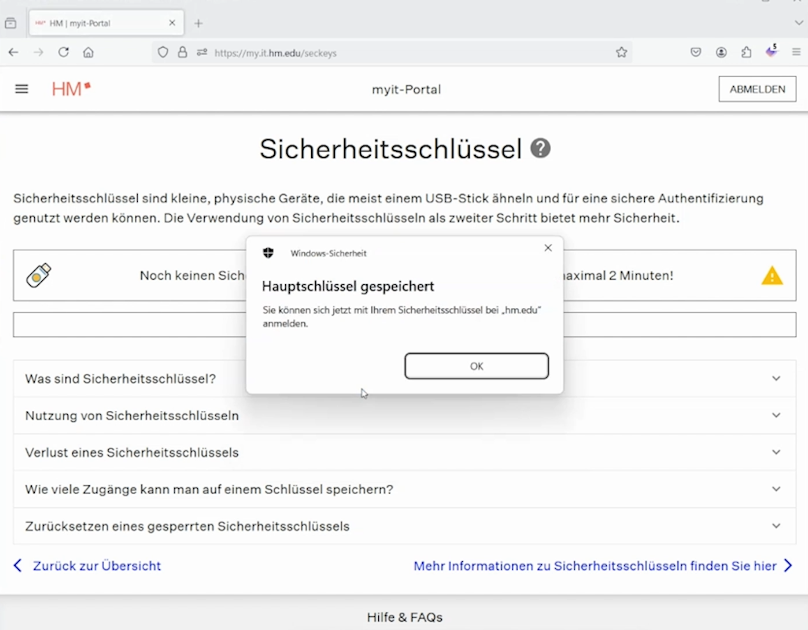Close the Windows-Sicherheit dialog
The image size is (808, 630).
pos(547,248)
